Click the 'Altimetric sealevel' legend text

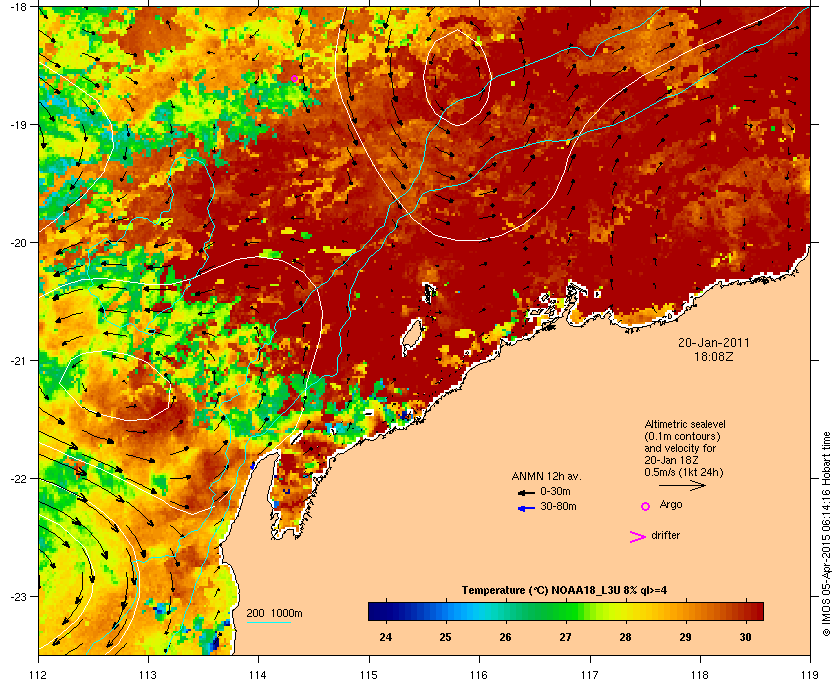(685, 424)
